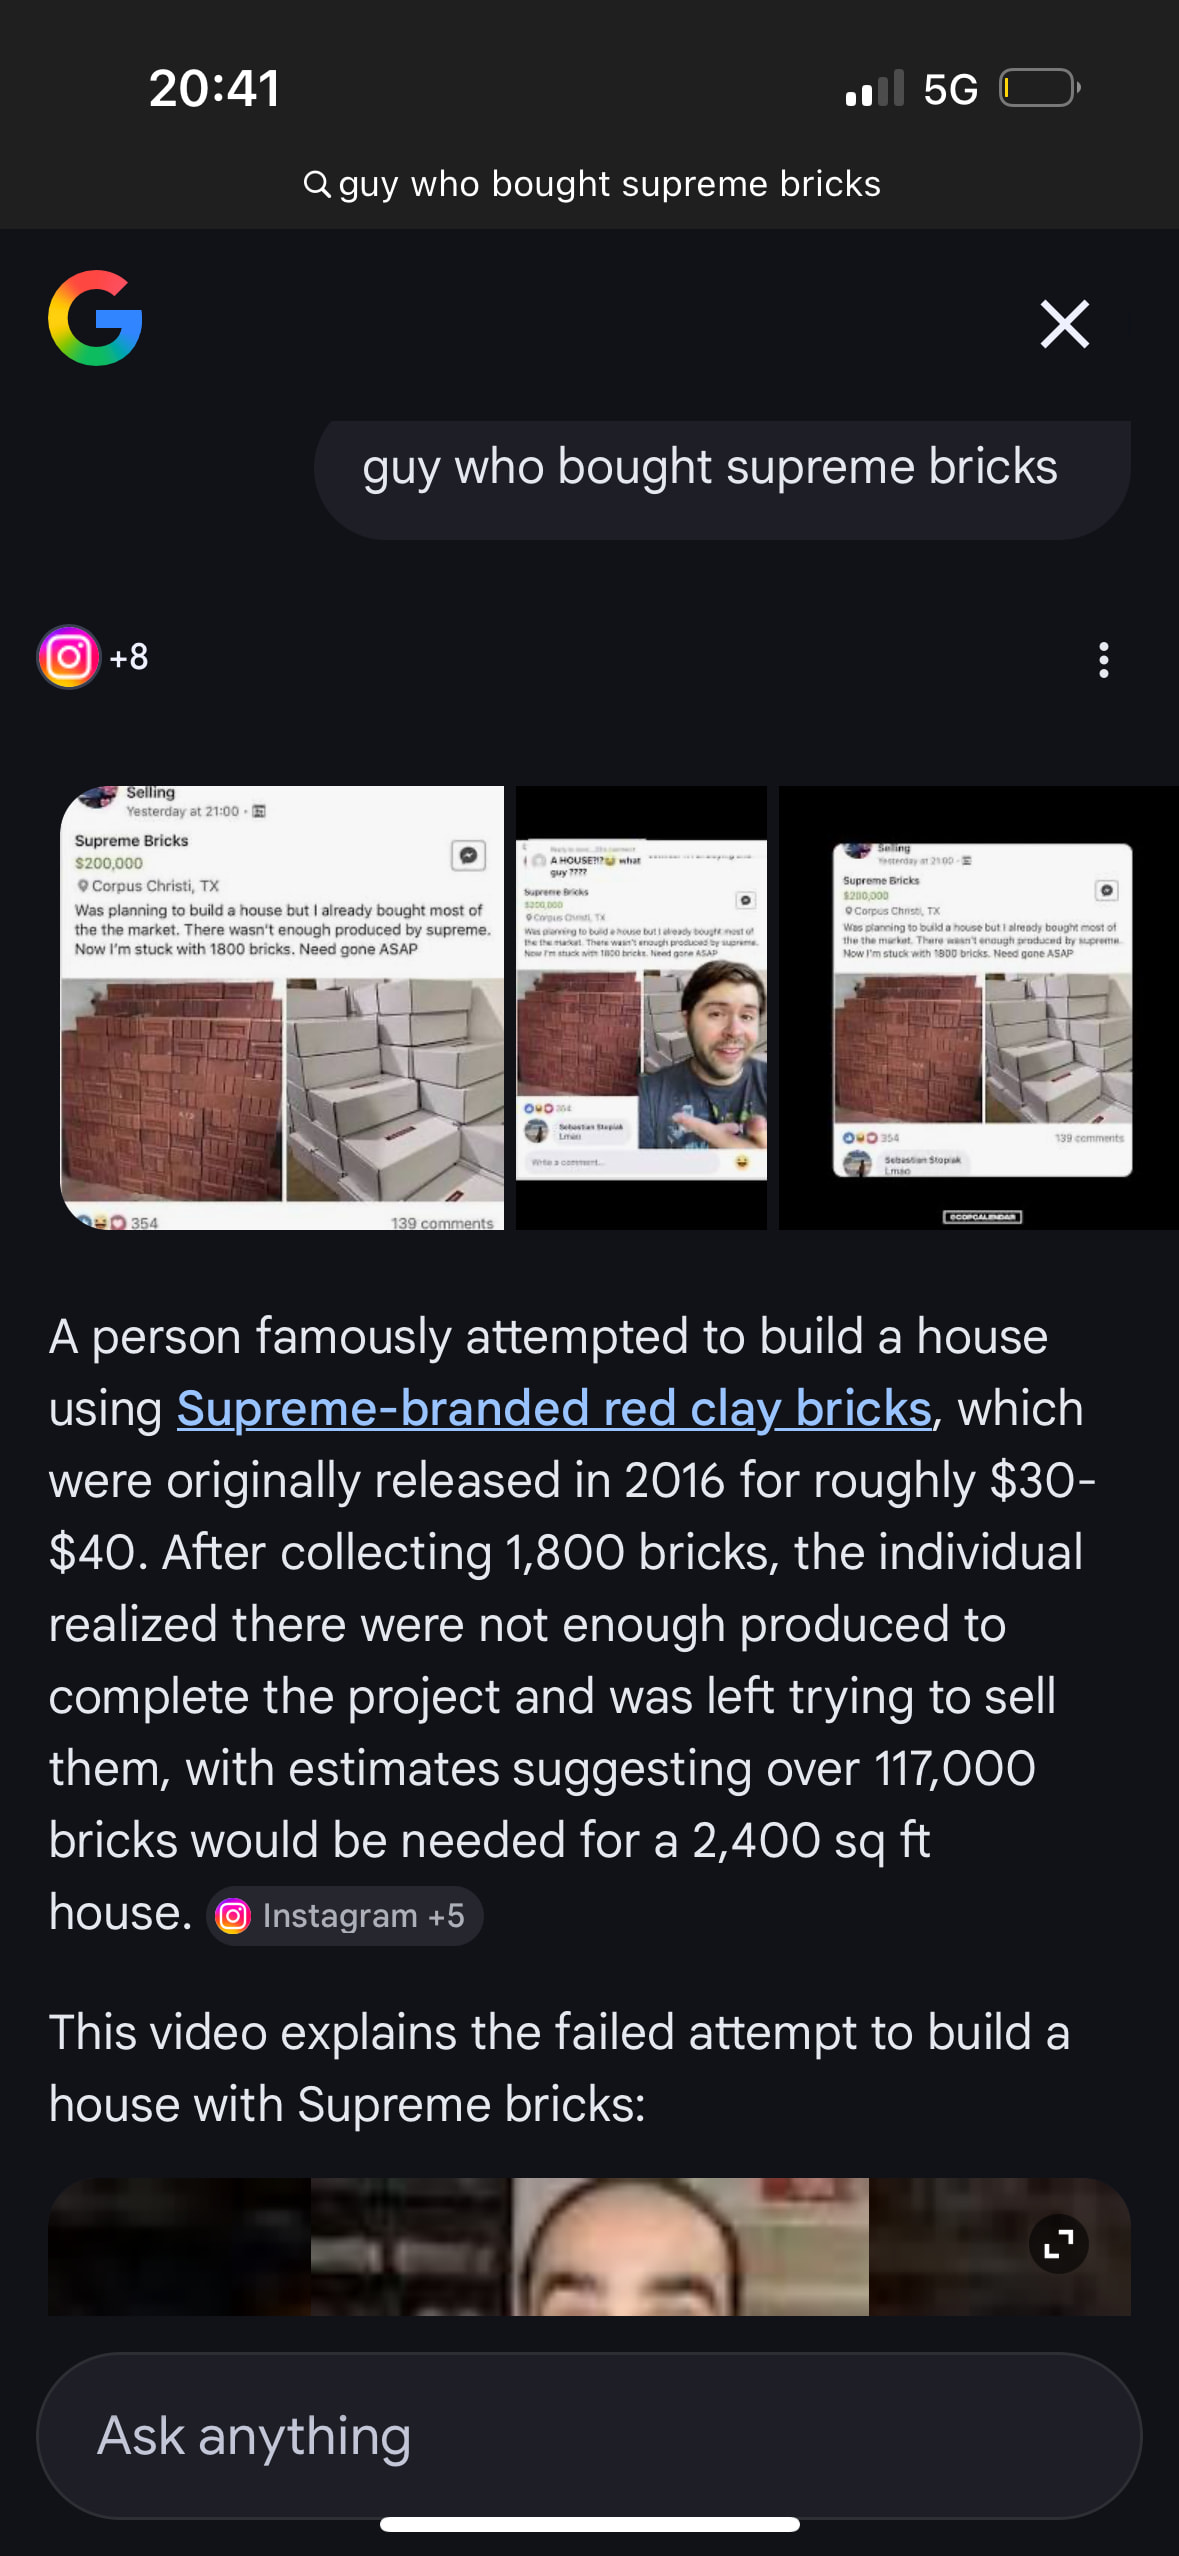Open the third Supreme Bricks listing thumbnail

(980, 1008)
